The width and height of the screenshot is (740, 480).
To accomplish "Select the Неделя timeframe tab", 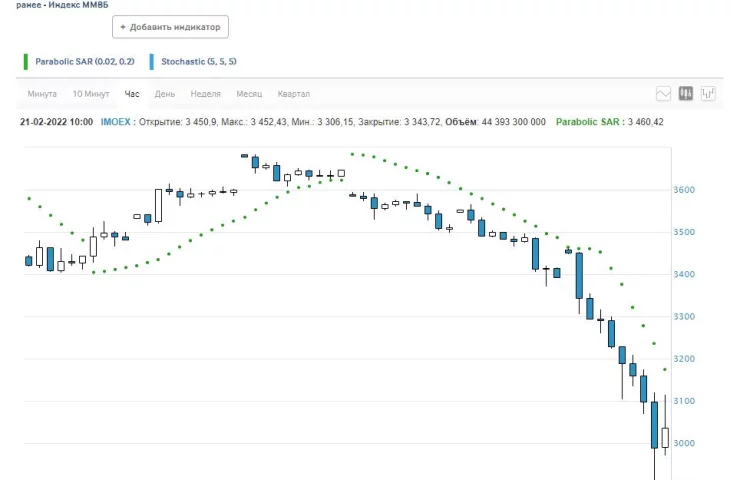I will [x=205, y=94].
